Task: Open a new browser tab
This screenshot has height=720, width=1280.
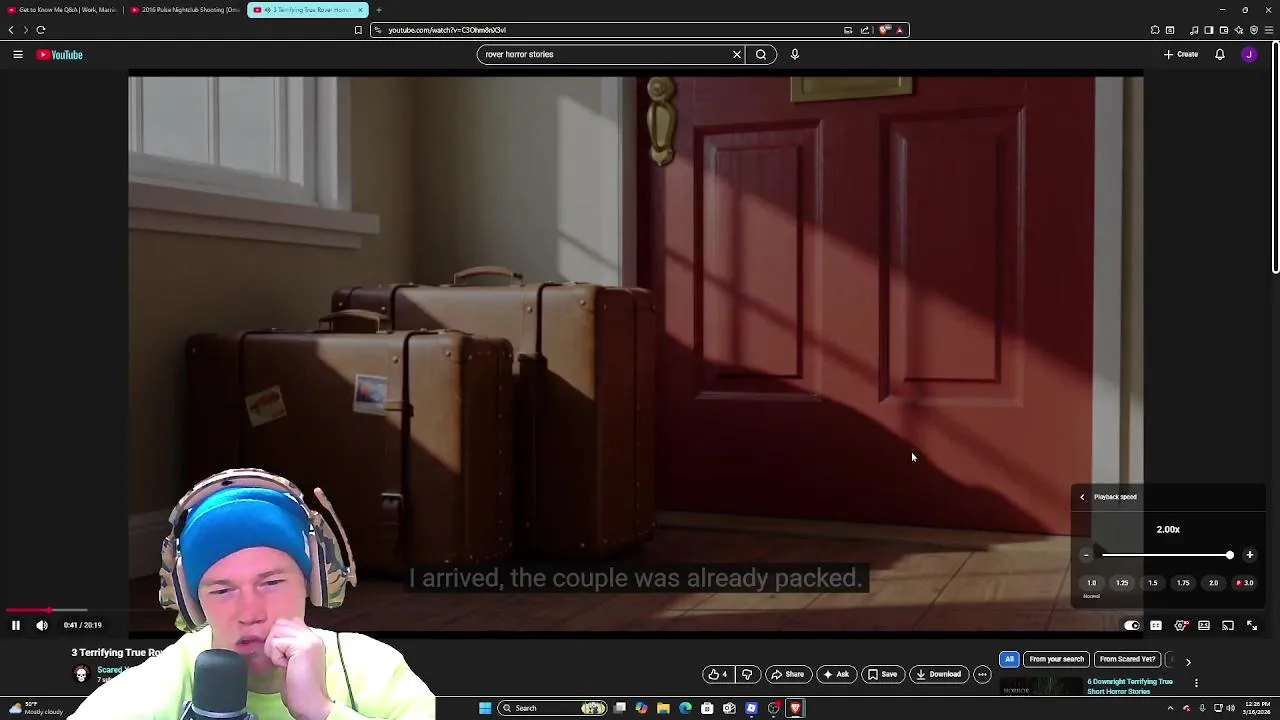Action: 379,10
